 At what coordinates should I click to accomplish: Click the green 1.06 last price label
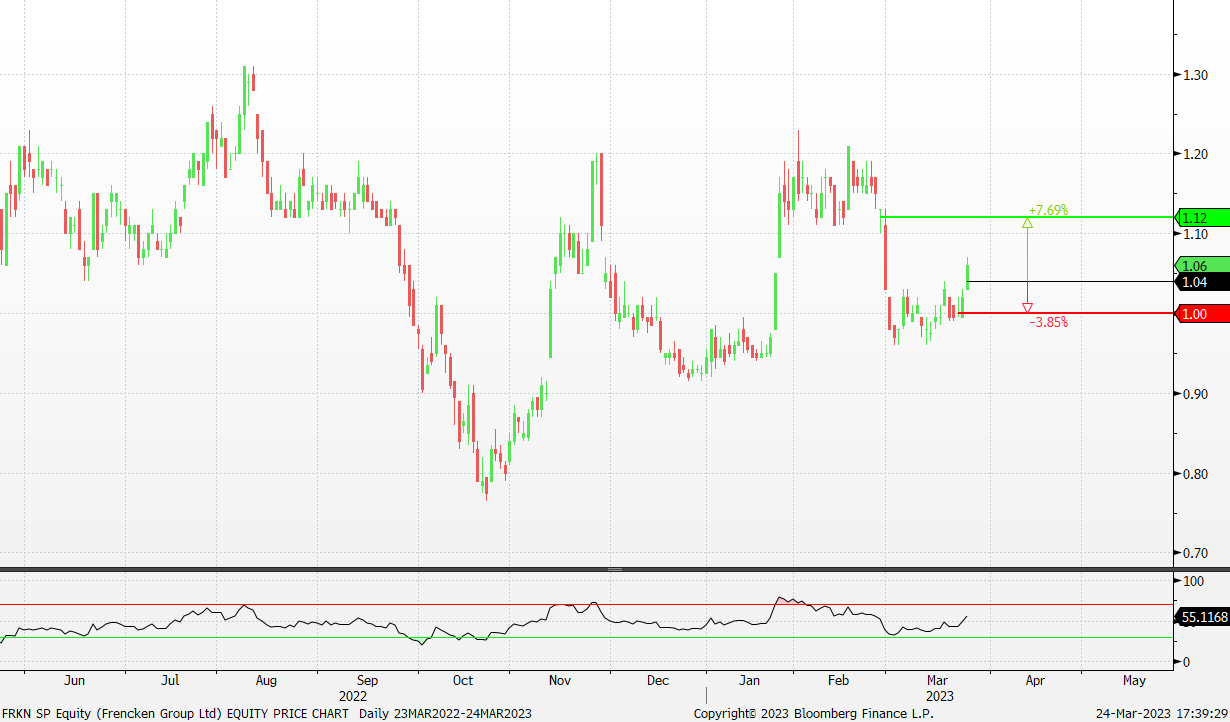(x=1194, y=265)
